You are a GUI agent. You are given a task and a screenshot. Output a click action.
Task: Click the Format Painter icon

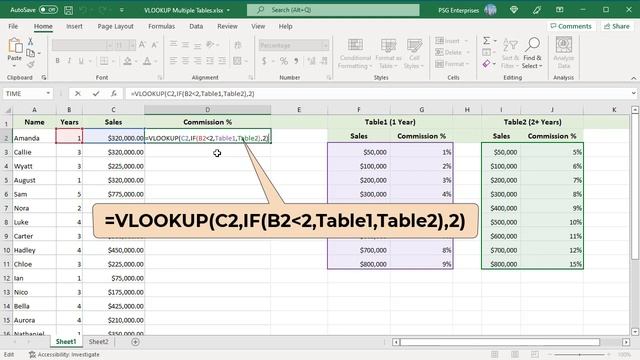[x=31, y=64]
